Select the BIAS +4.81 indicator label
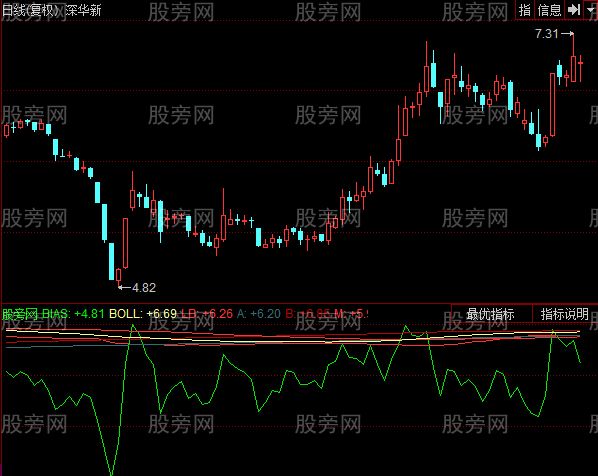The height and width of the screenshot is (476, 598). [x=73, y=314]
